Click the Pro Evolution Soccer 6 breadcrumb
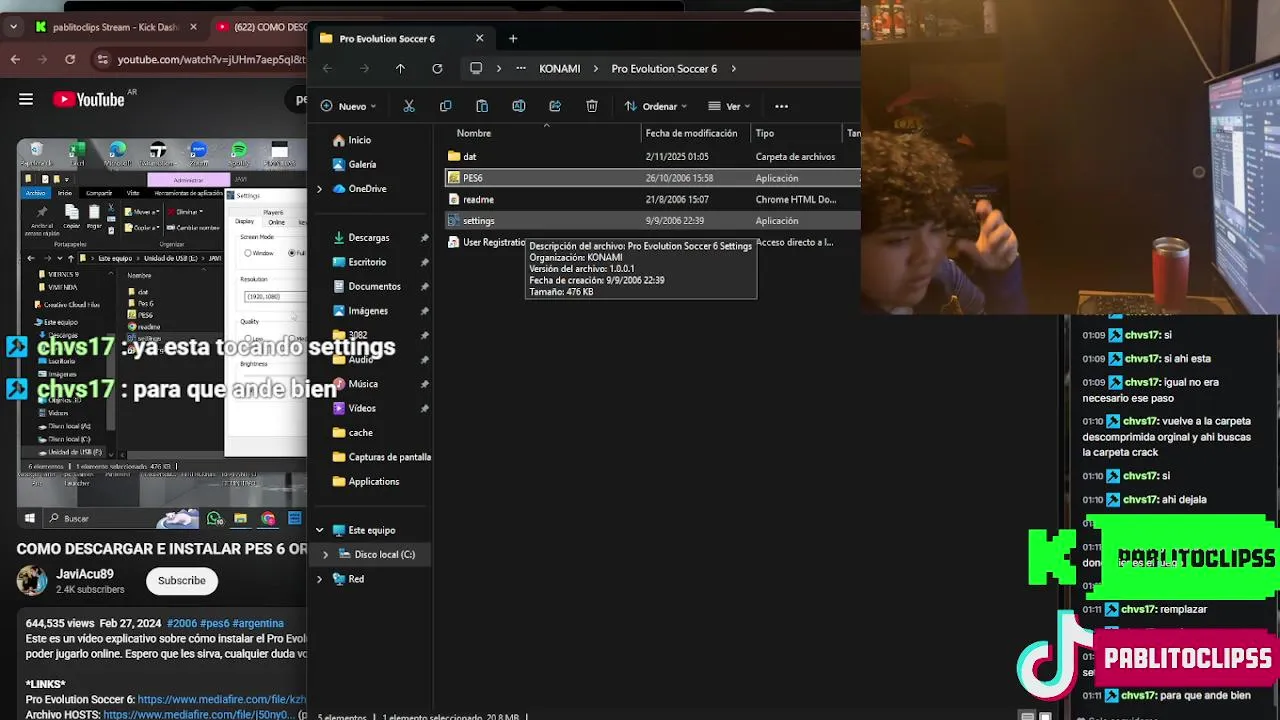The width and height of the screenshot is (1280, 720). [664, 68]
